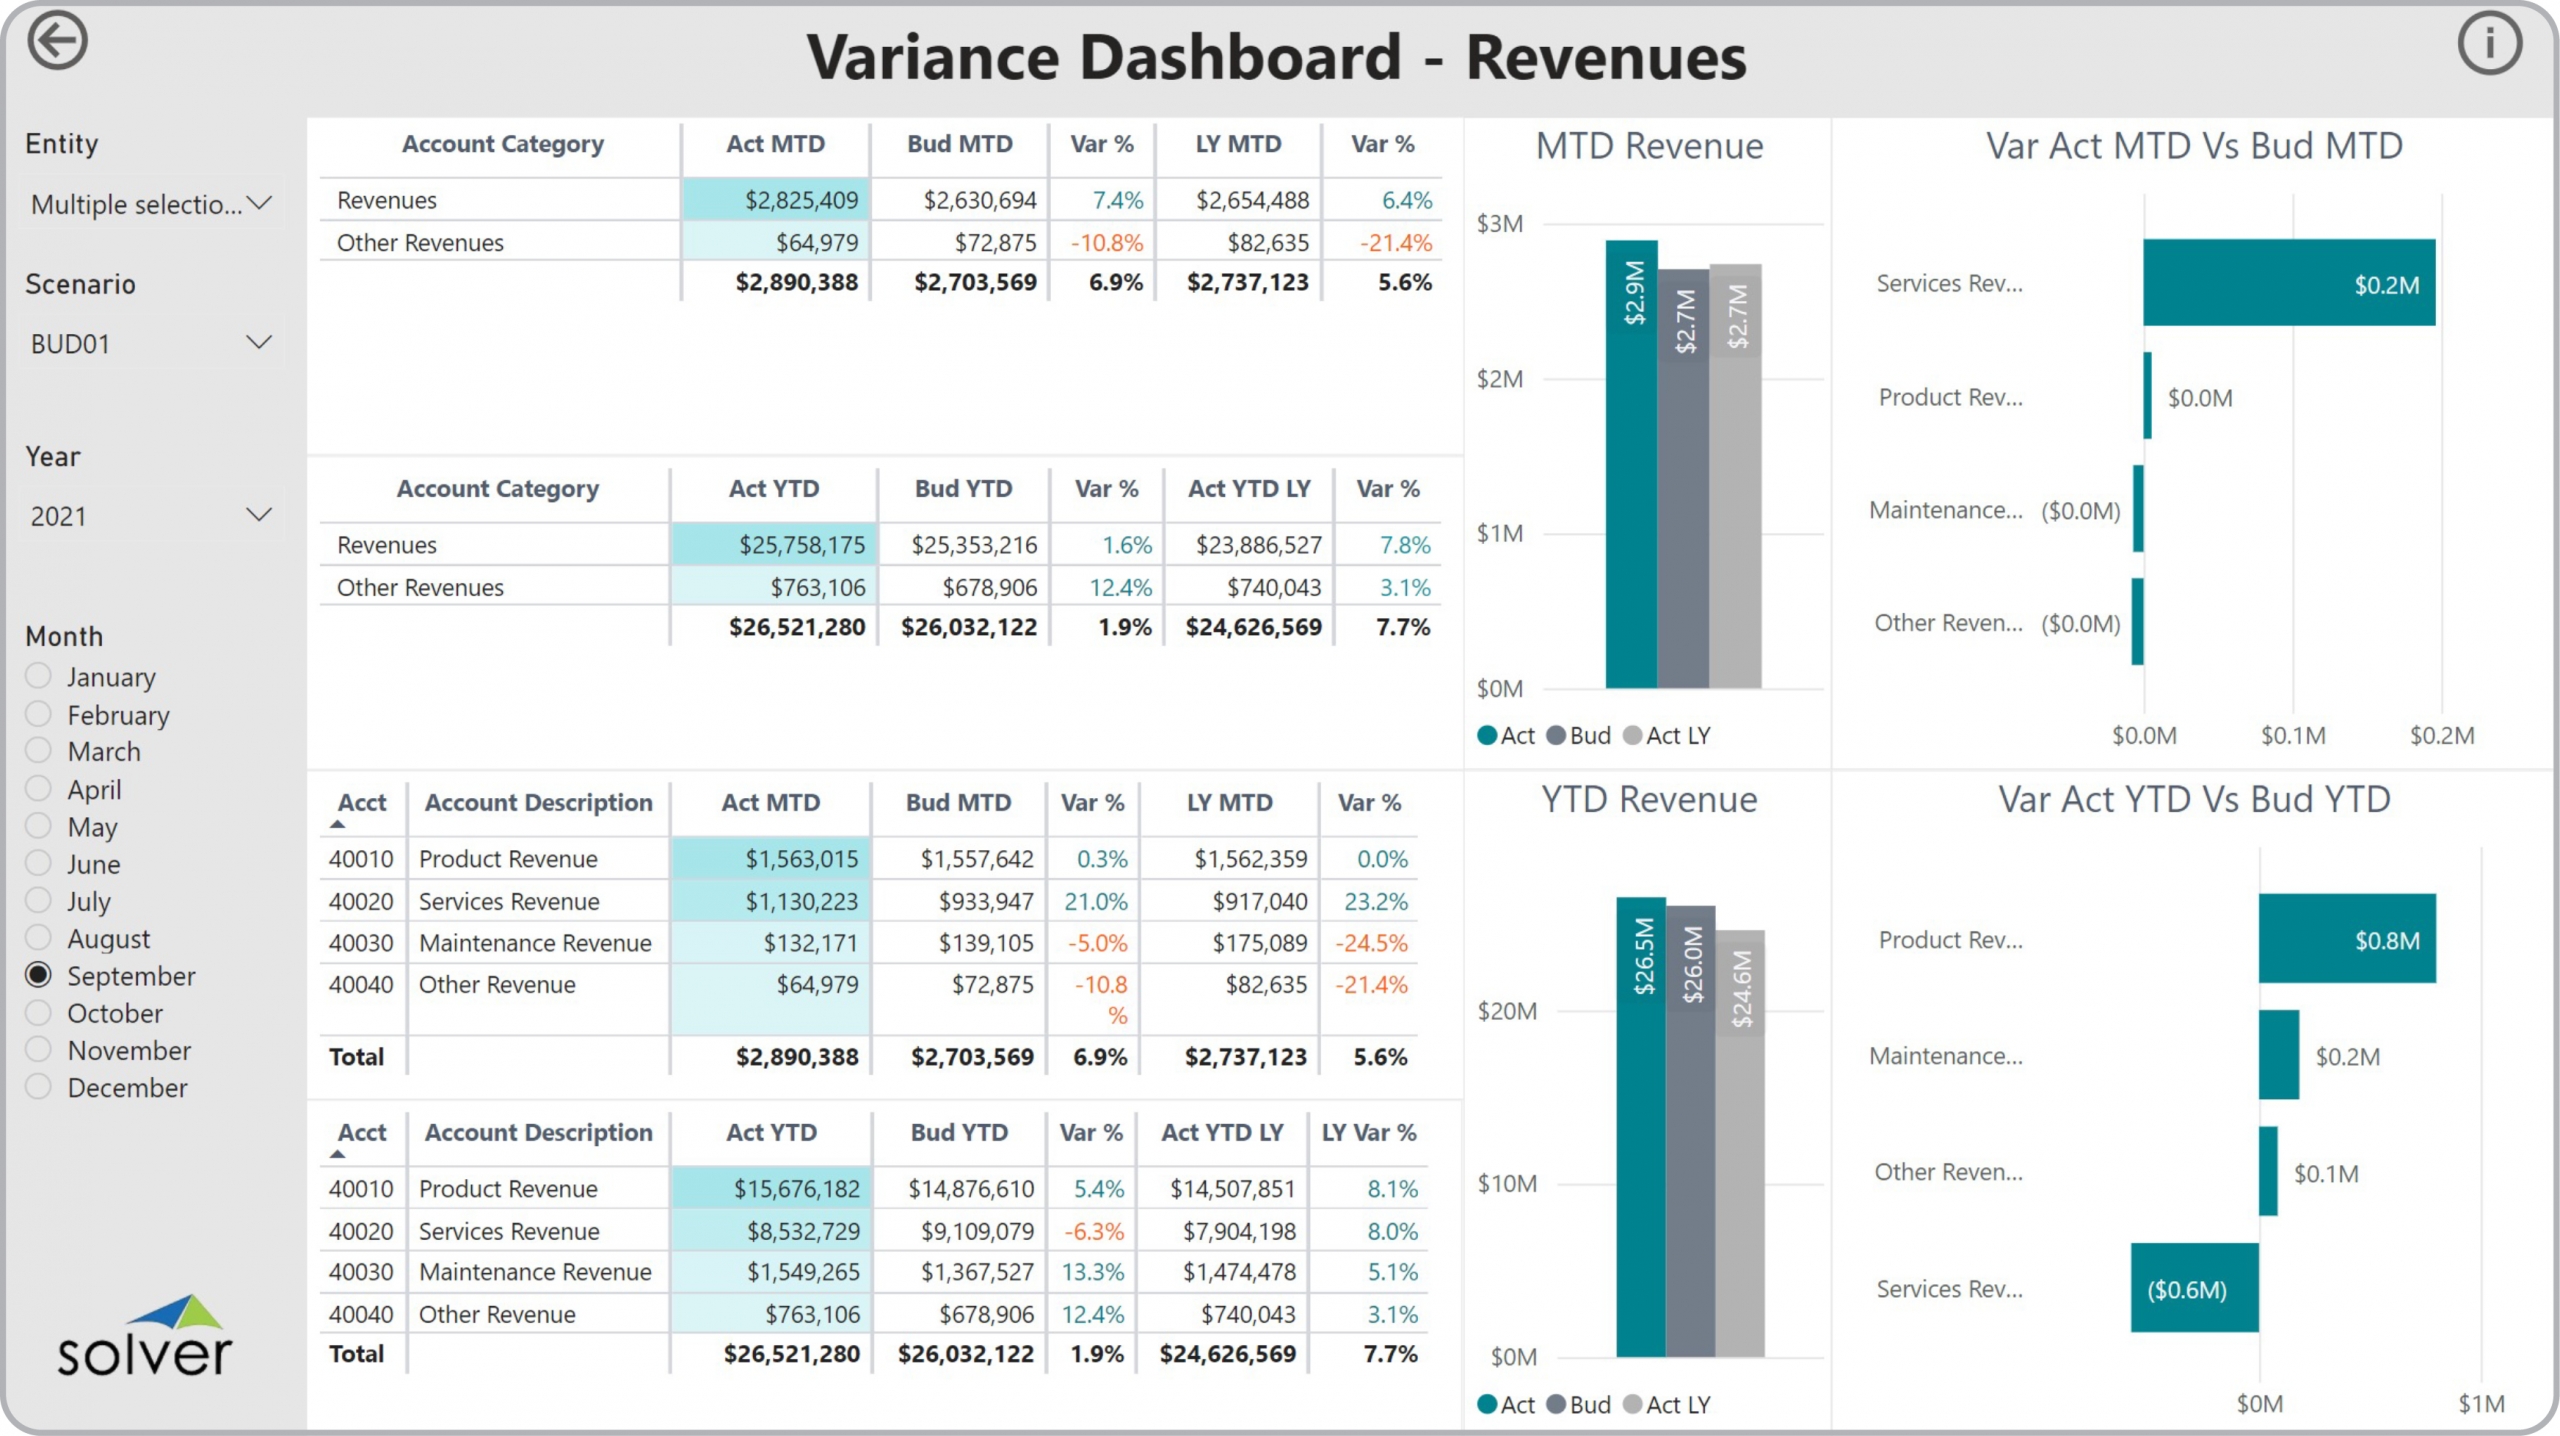This screenshot has width=2560, height=1436.
Task: Select the January month radio button
Action: [38, 677]
